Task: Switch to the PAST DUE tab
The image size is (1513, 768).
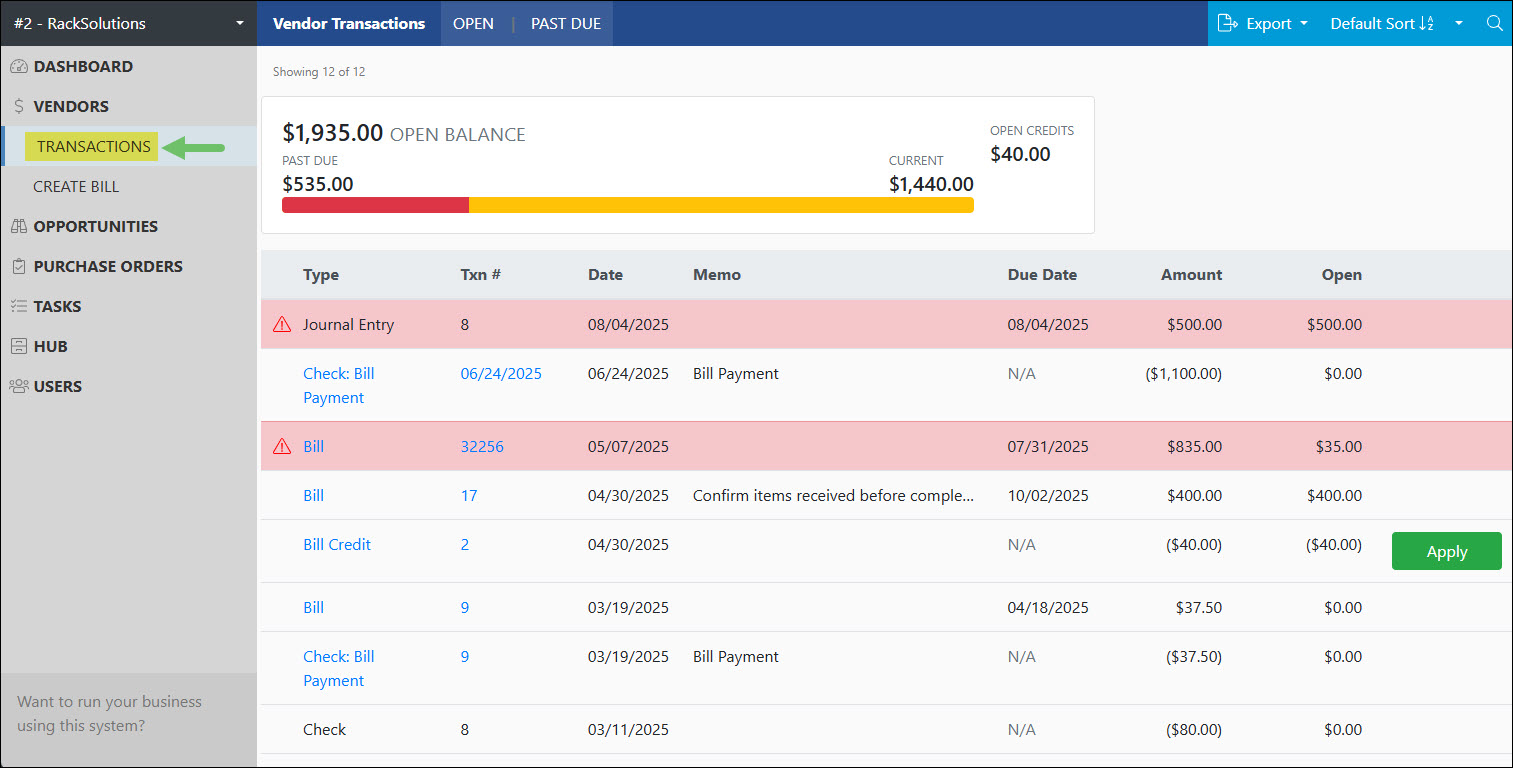Action: pos(565,23)
